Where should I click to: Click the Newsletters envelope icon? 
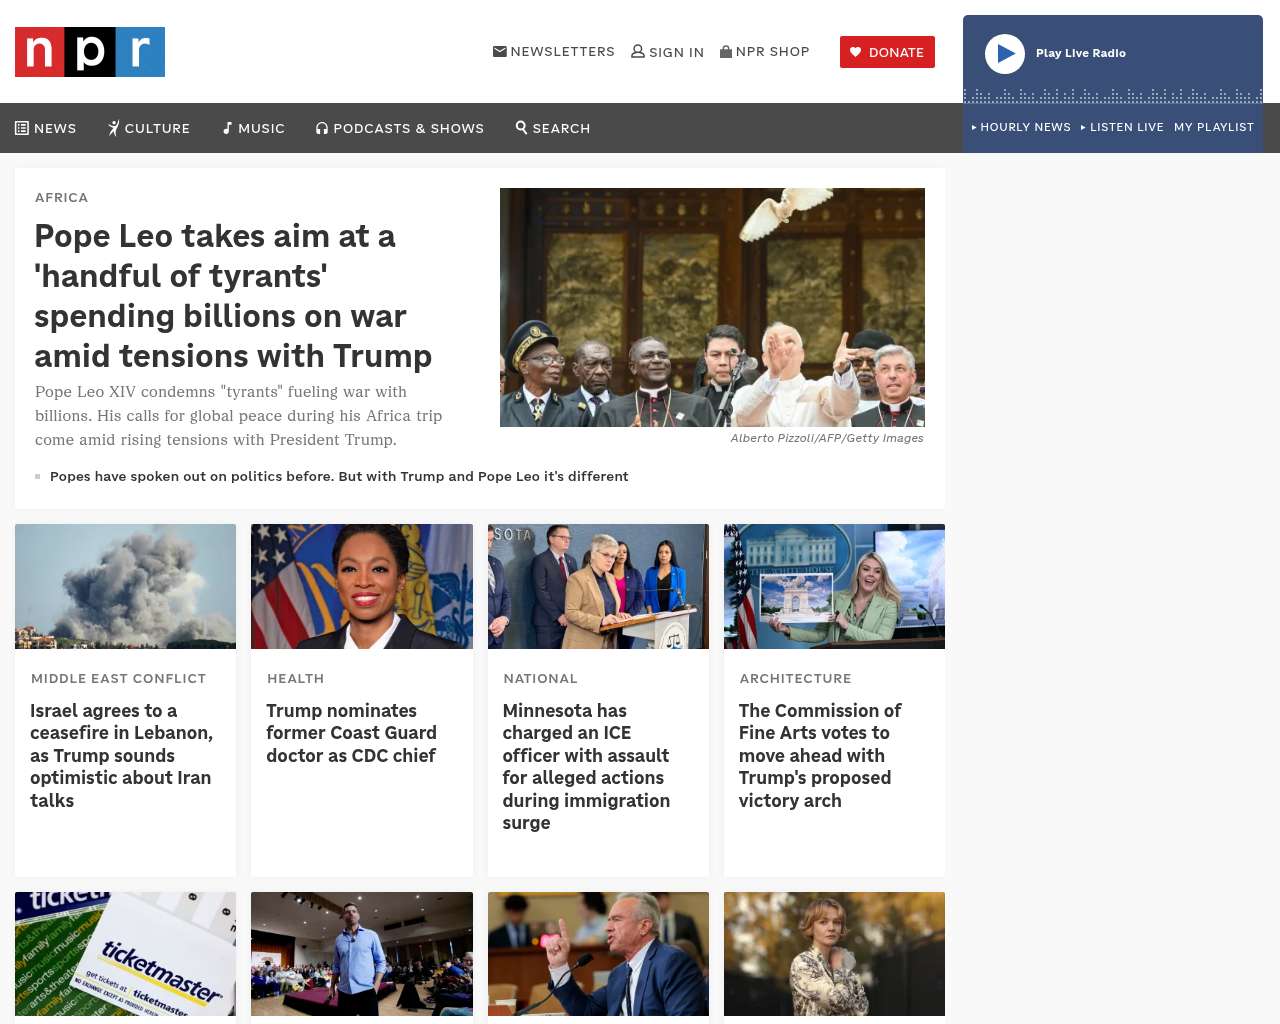pos(500,51)
